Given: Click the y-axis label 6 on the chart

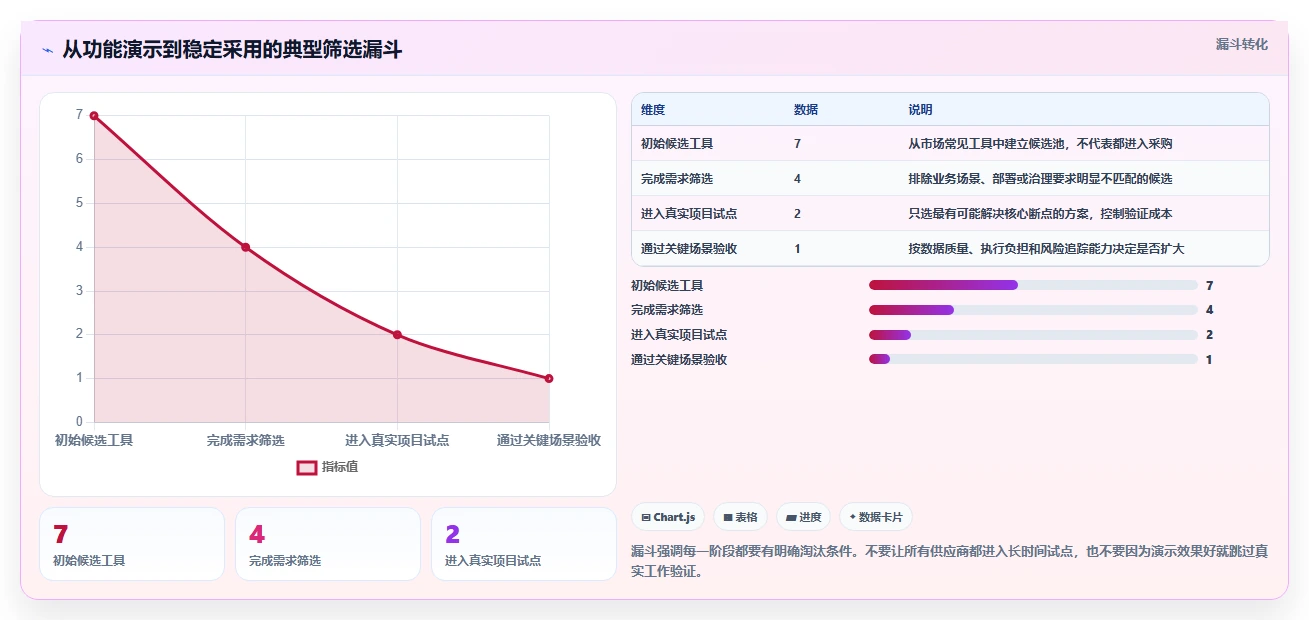Looking at the screenshot, I should [x=79, y=159].
